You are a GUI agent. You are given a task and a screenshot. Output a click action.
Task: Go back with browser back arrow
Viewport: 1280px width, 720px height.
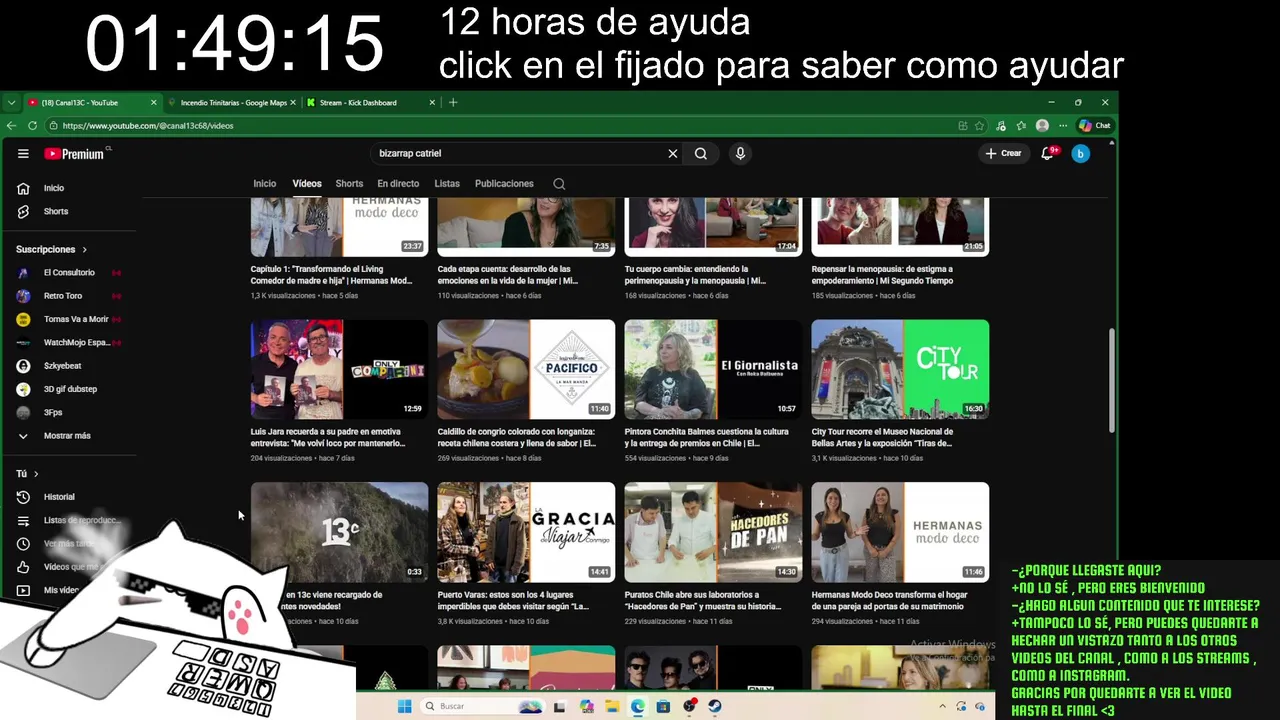(x=11, y=126)
